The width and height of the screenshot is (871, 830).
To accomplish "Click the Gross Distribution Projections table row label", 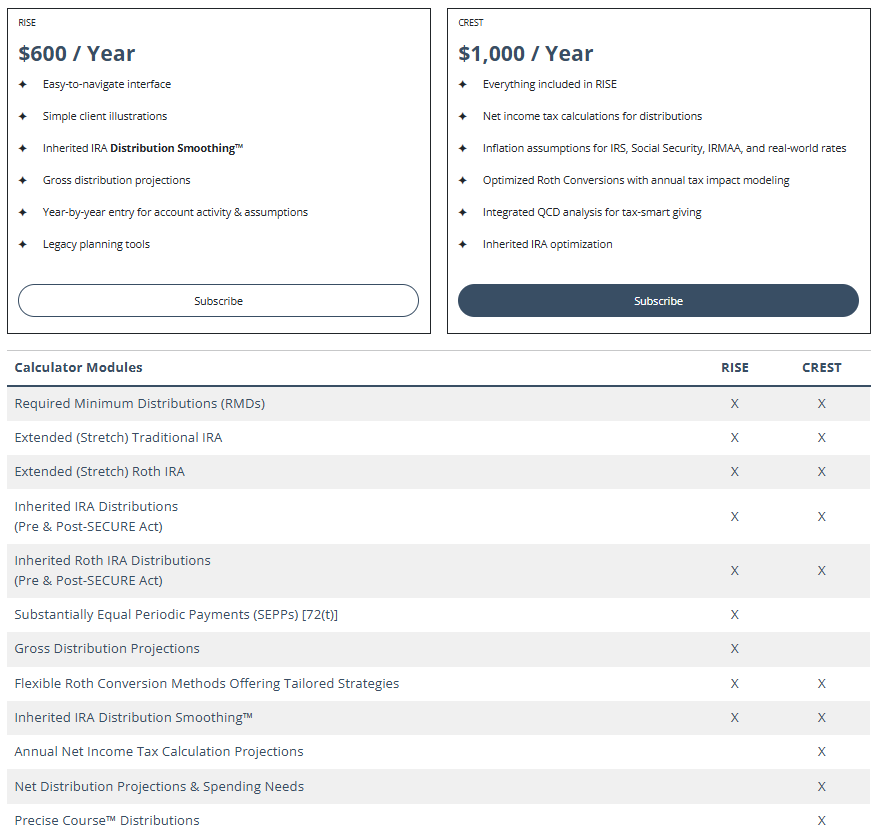I will (x=107, y=648).
